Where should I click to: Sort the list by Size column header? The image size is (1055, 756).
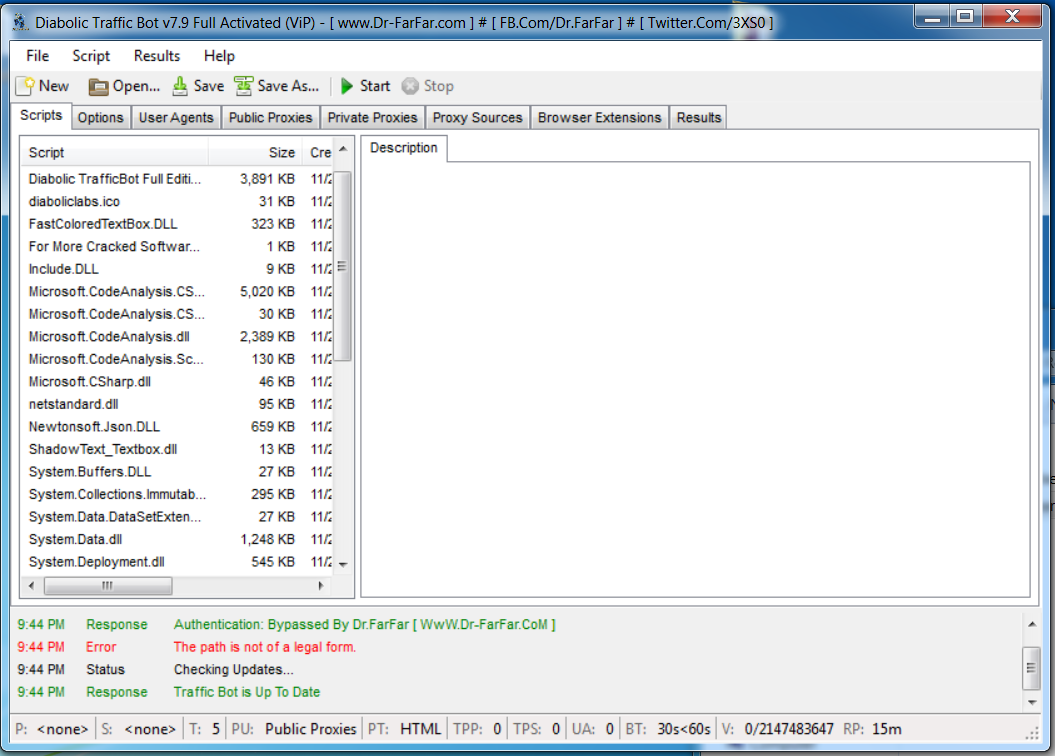tap(255, 153)
